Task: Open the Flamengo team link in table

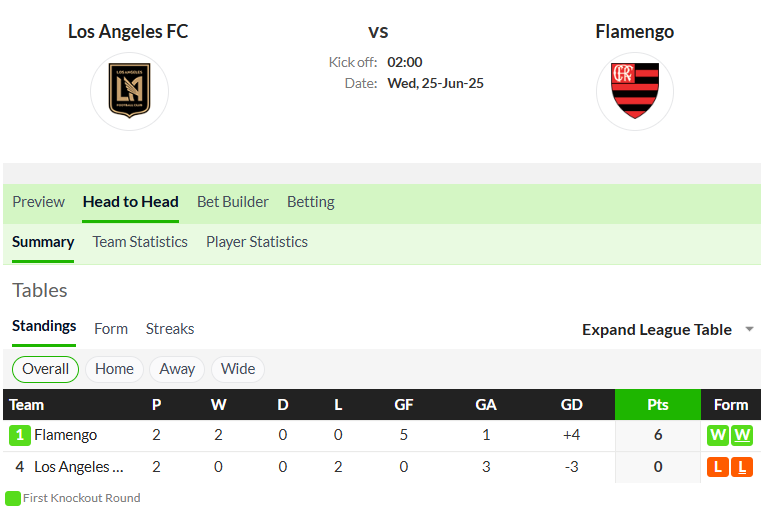Action: click(x=65, y=435)
